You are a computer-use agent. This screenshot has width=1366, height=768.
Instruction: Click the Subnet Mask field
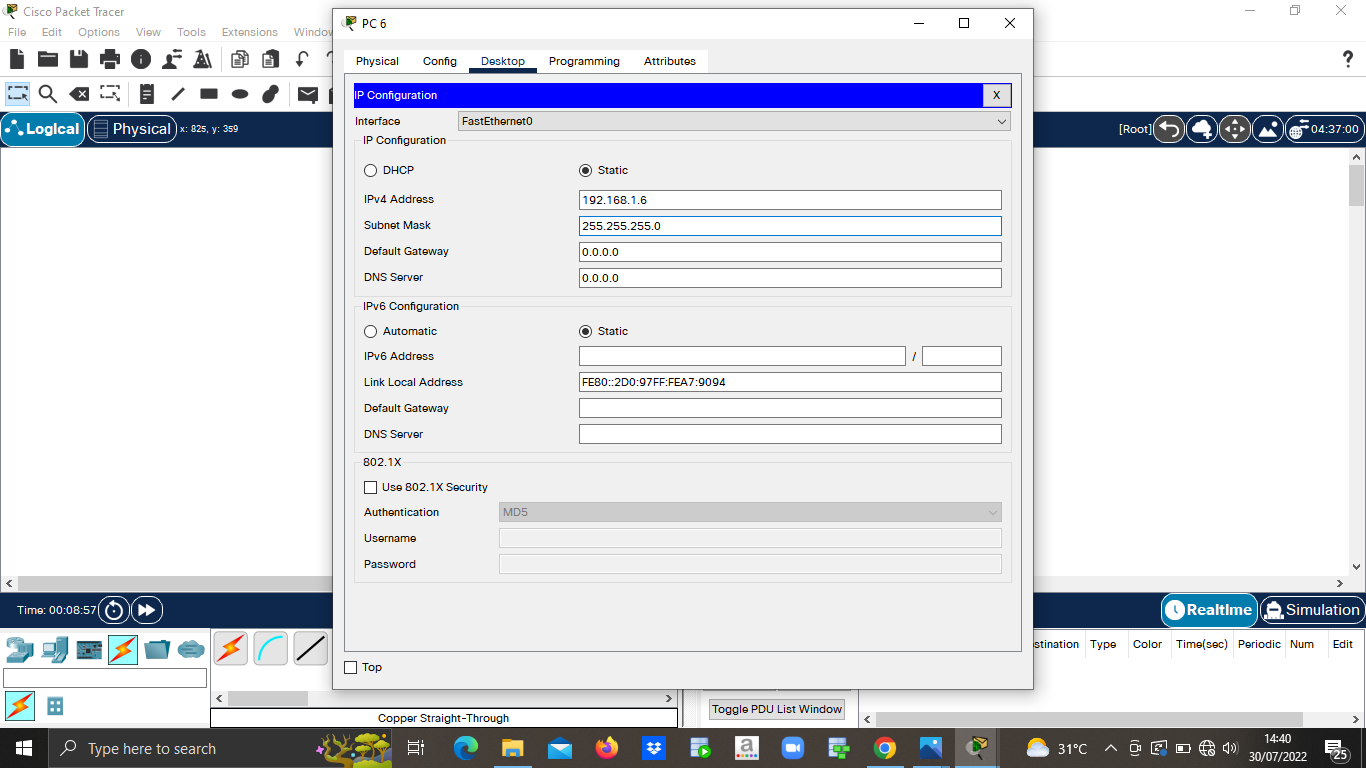point(790,226)
